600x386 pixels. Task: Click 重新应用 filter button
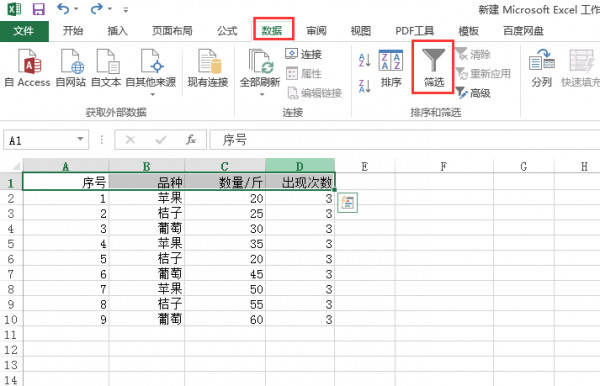[483, 73]
